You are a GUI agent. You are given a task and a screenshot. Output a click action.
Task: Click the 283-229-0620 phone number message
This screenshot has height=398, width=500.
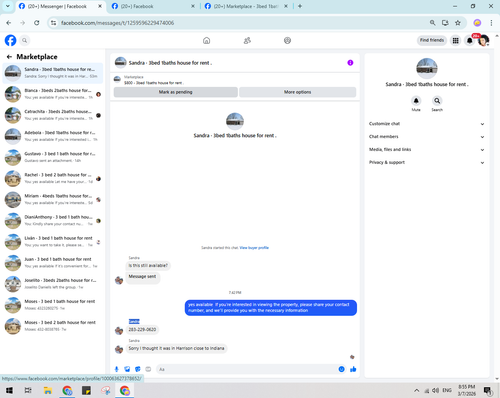[x=142, y=330]
